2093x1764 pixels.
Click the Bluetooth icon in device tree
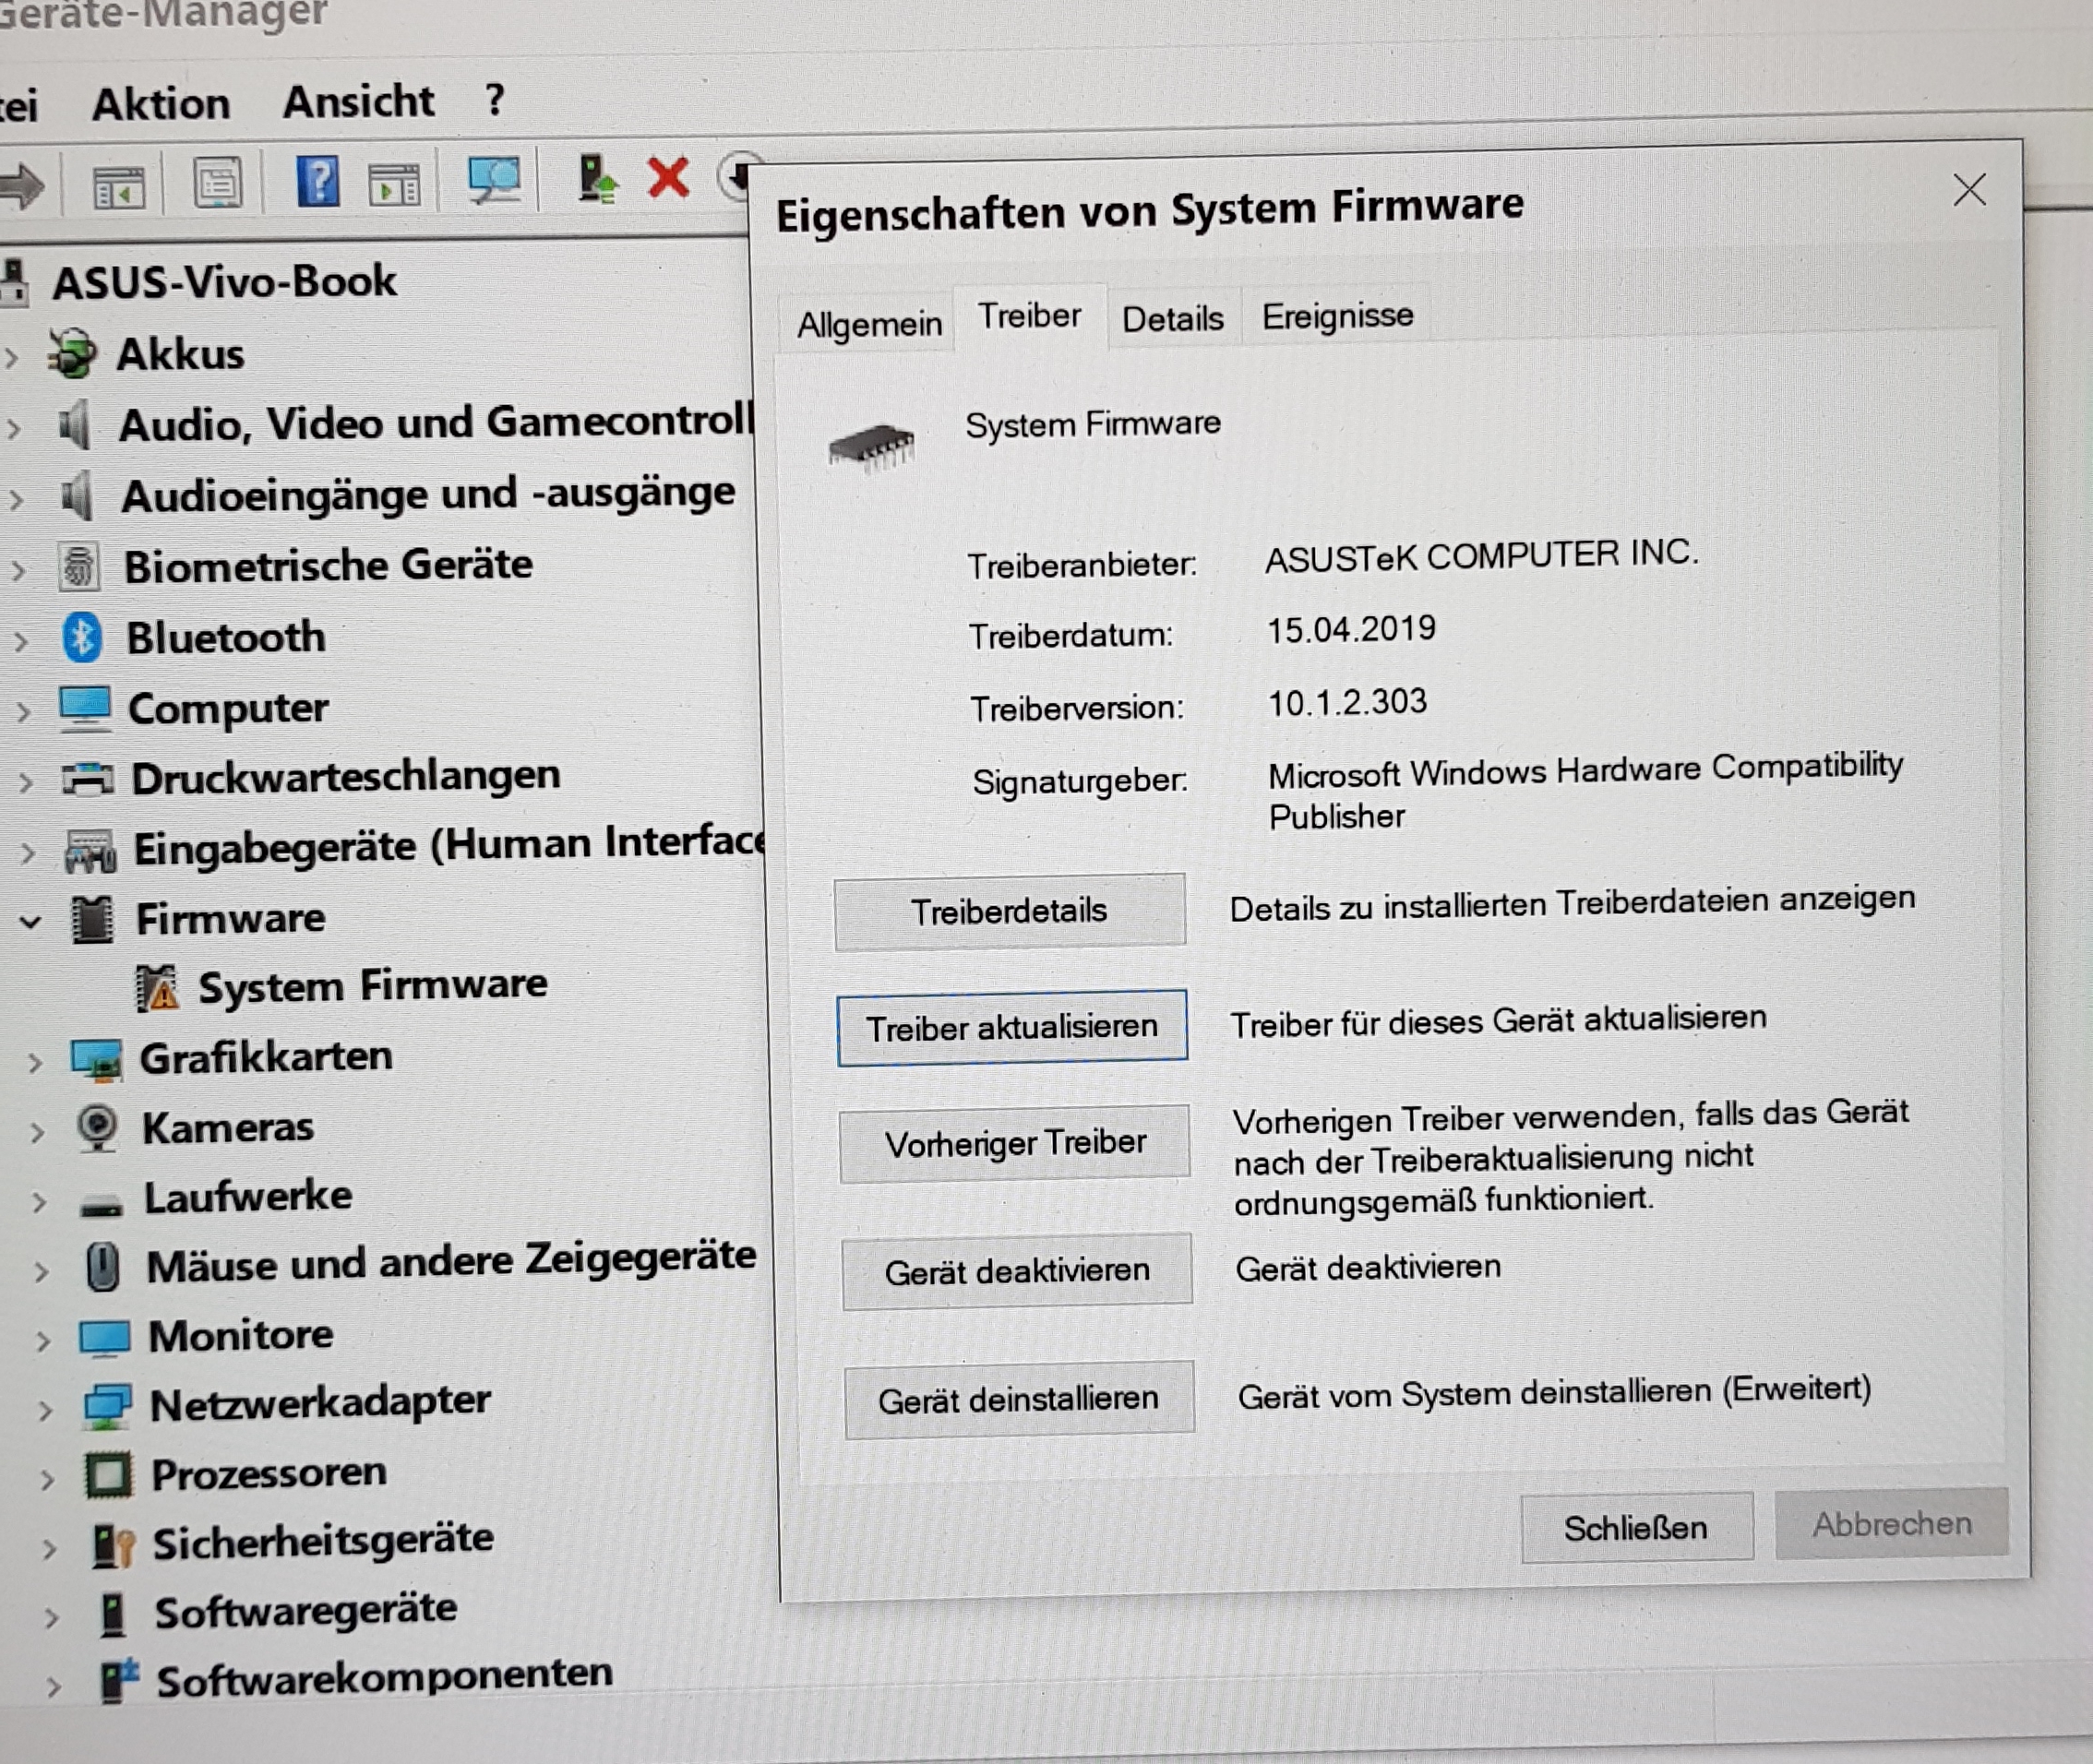click(82, 638)
